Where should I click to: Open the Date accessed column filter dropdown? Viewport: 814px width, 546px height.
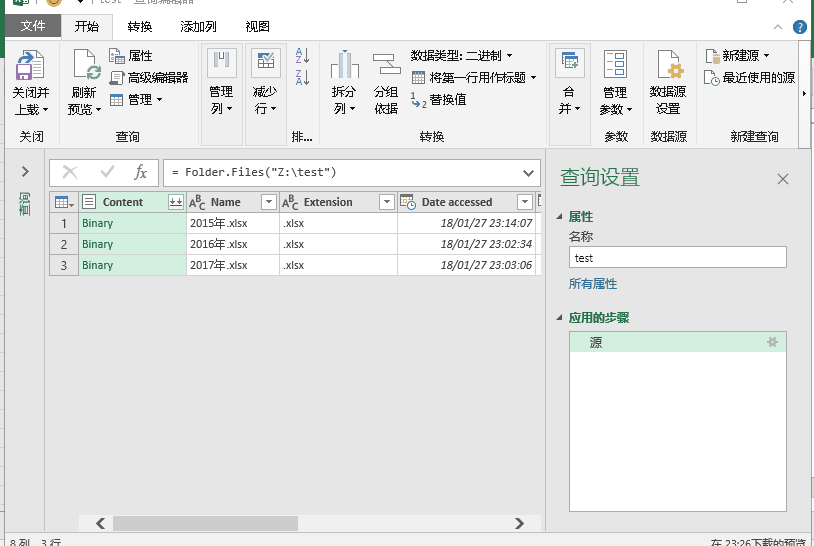[x=525, y=202]
